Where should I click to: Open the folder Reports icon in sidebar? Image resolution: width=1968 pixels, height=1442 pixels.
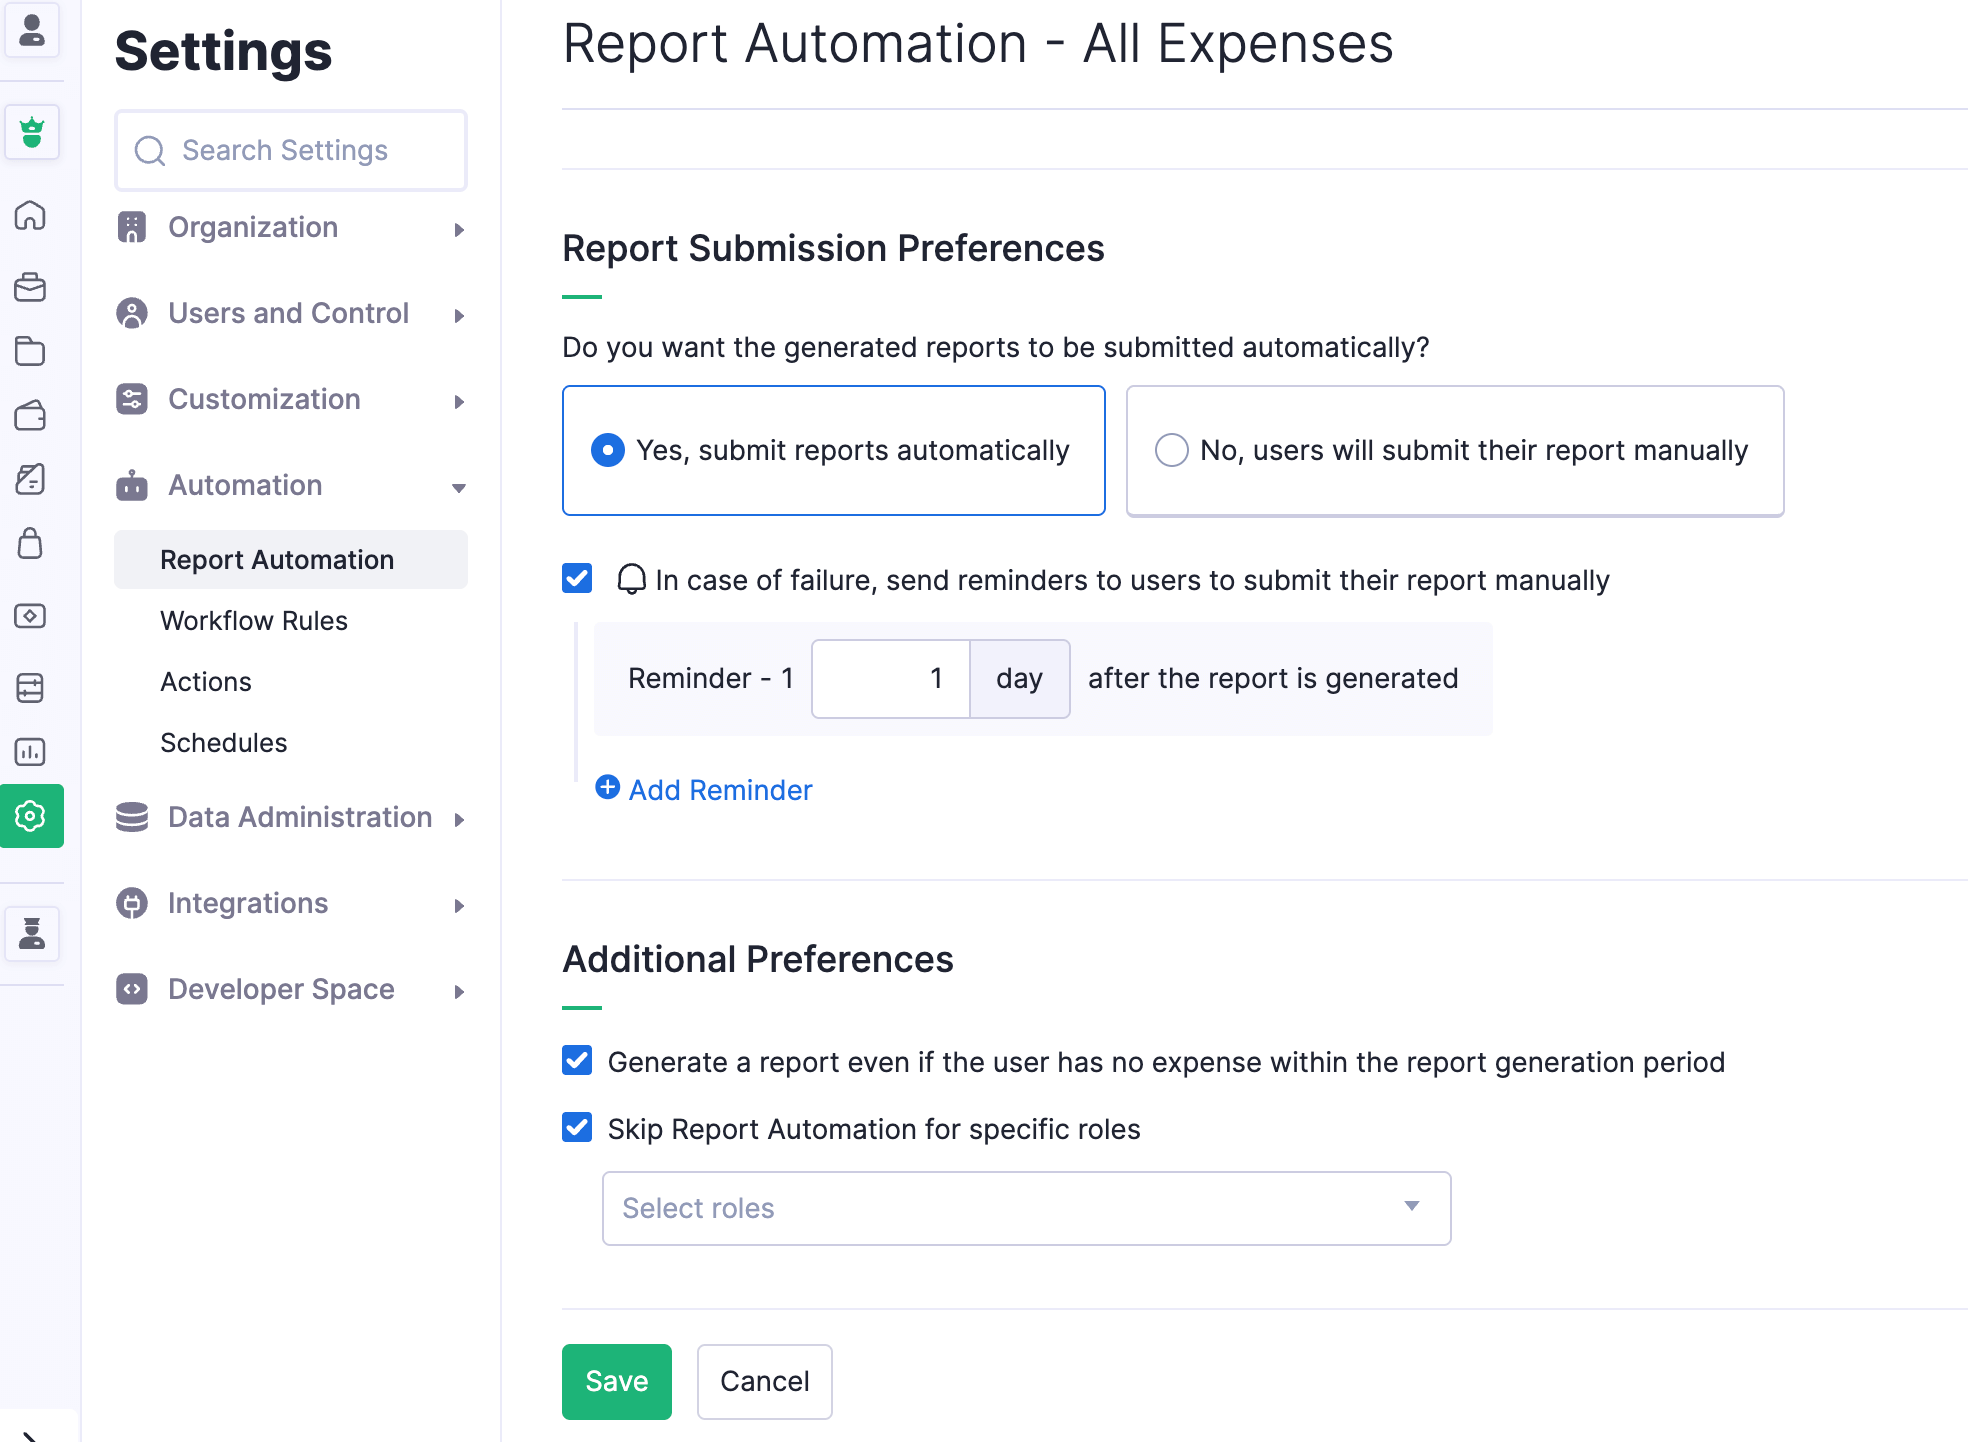point(31,351)
